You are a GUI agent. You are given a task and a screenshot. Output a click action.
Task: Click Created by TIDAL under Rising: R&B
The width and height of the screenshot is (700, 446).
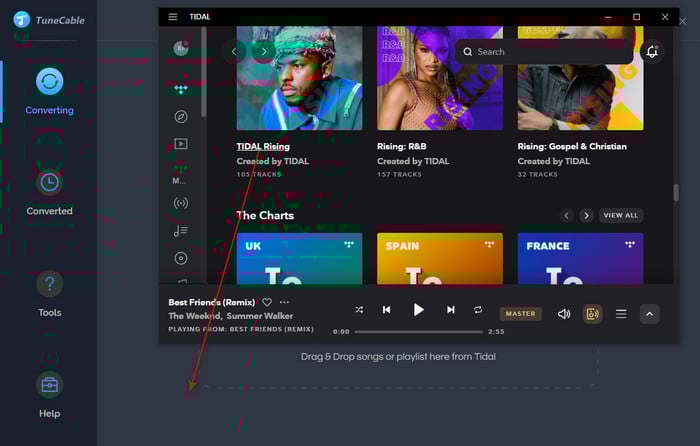[413, 161]
